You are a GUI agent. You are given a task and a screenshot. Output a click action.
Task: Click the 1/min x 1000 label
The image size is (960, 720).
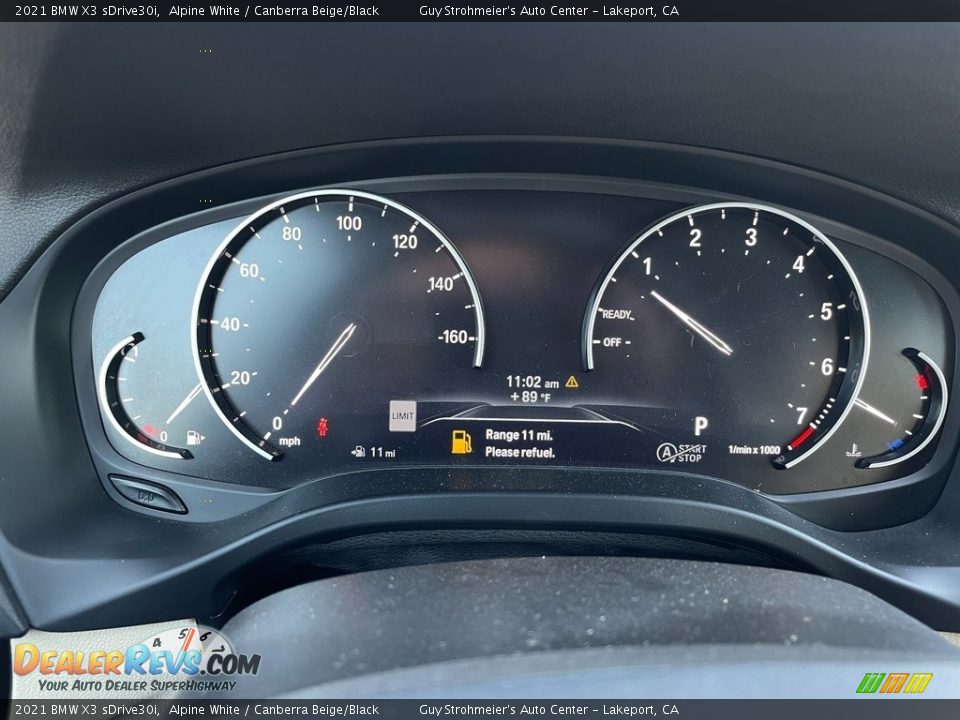754,450
